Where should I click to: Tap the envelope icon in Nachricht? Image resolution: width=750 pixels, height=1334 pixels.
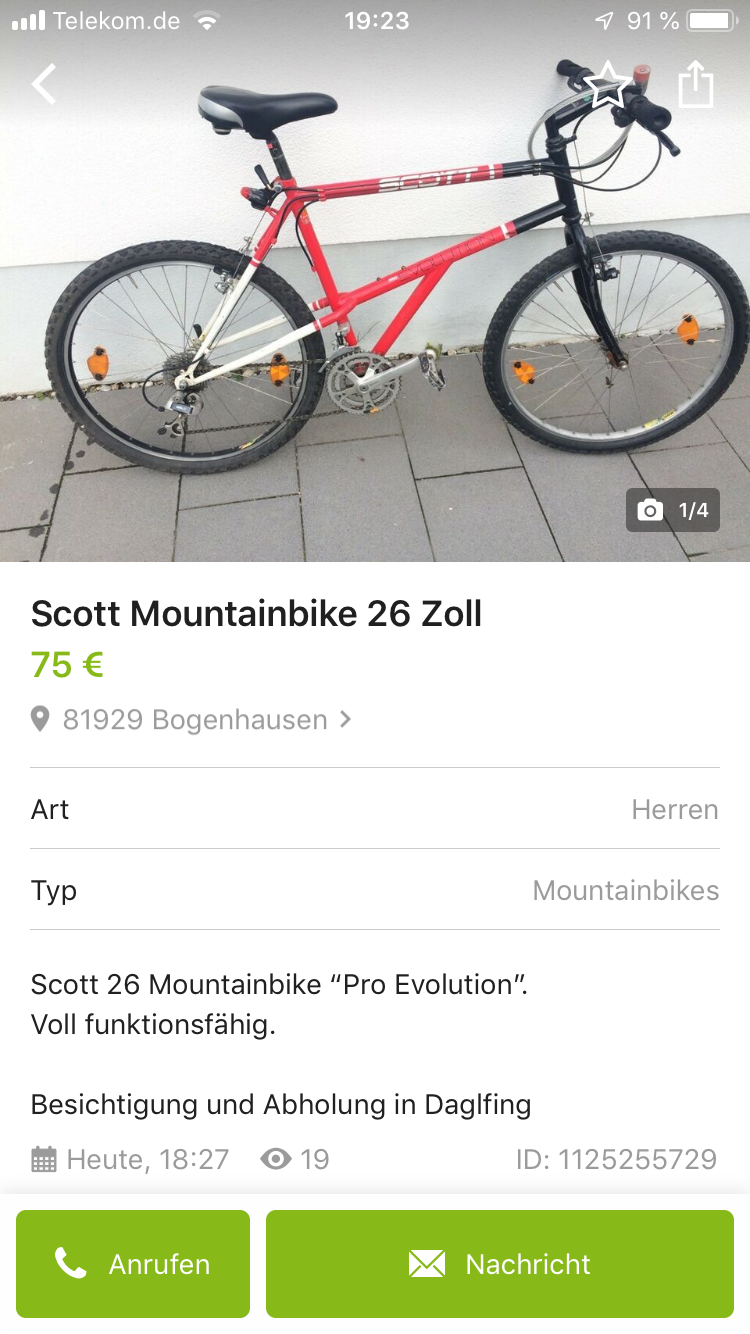pos(427,1264)
